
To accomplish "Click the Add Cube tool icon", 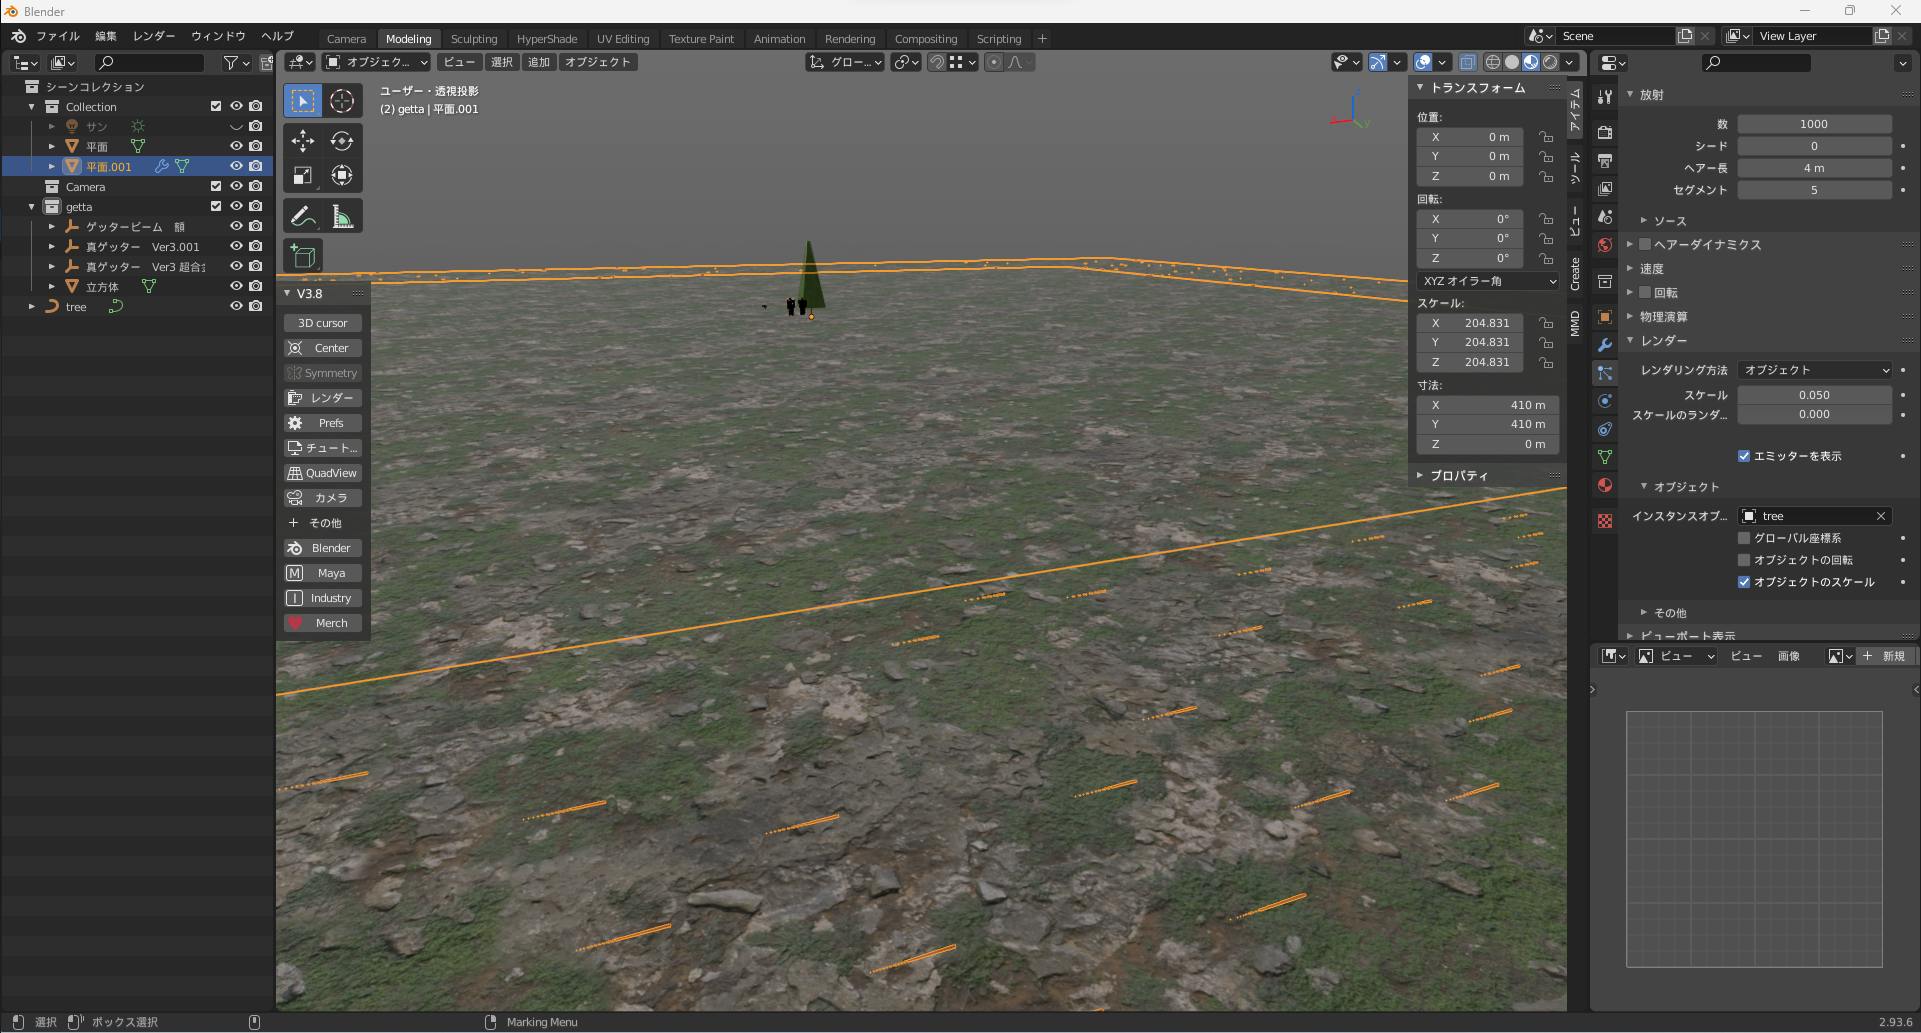I will [302, 256].
